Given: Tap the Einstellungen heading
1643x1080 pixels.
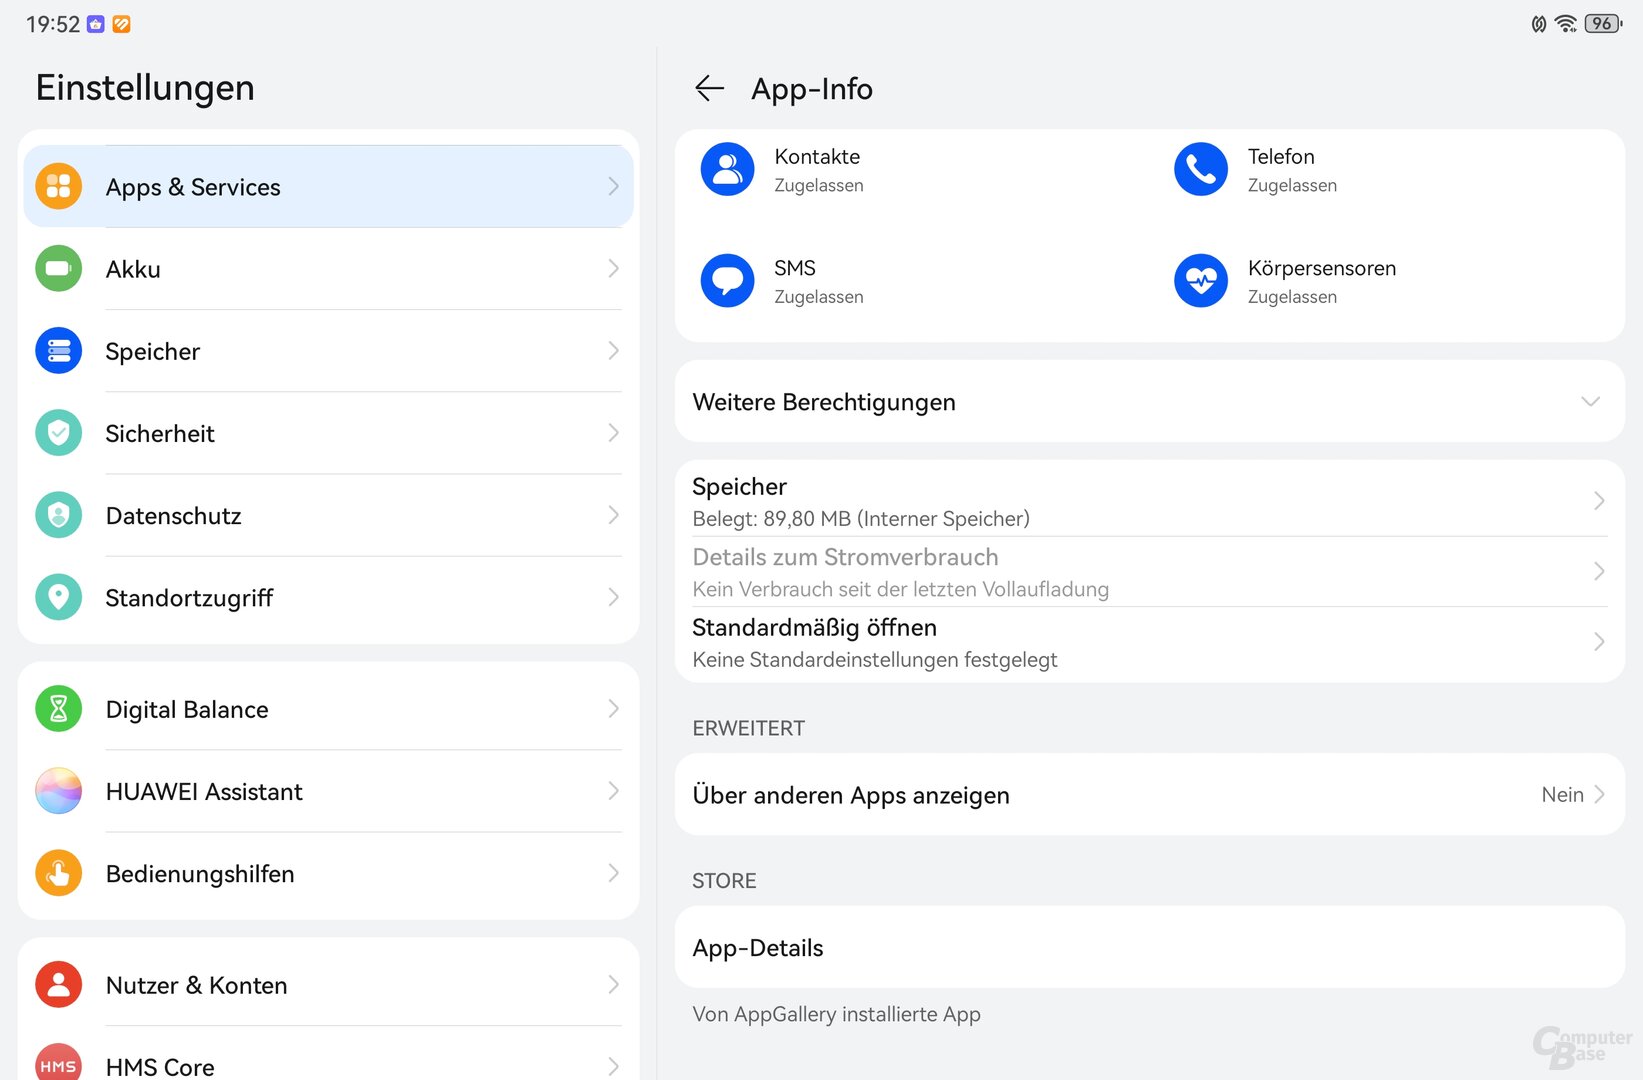Looking at the screenshot, I should (x=145, y=88).
